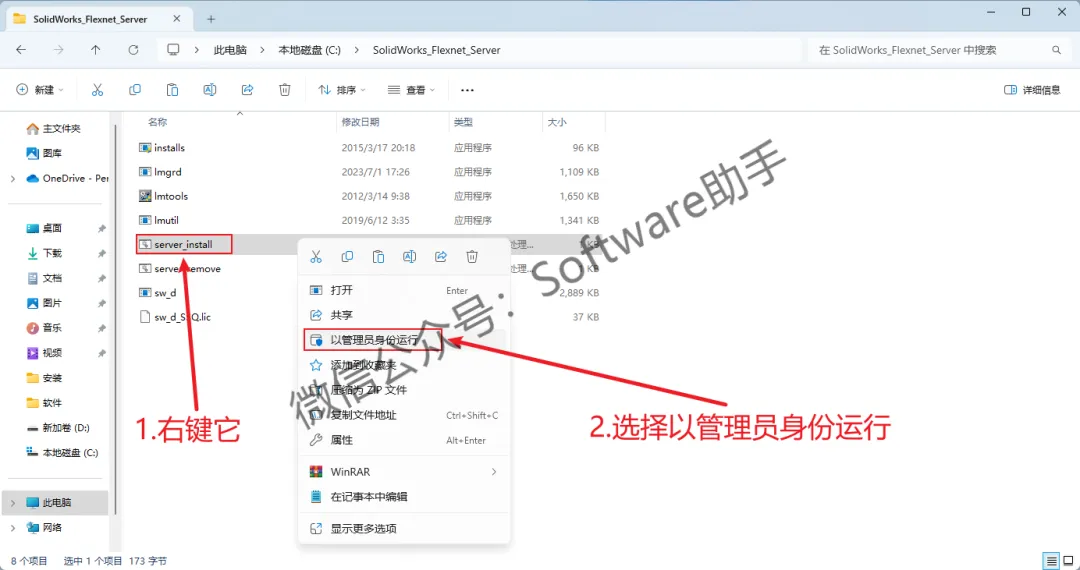
Task: Click Cut icon in context menu
Action: (x=316, y=257)
